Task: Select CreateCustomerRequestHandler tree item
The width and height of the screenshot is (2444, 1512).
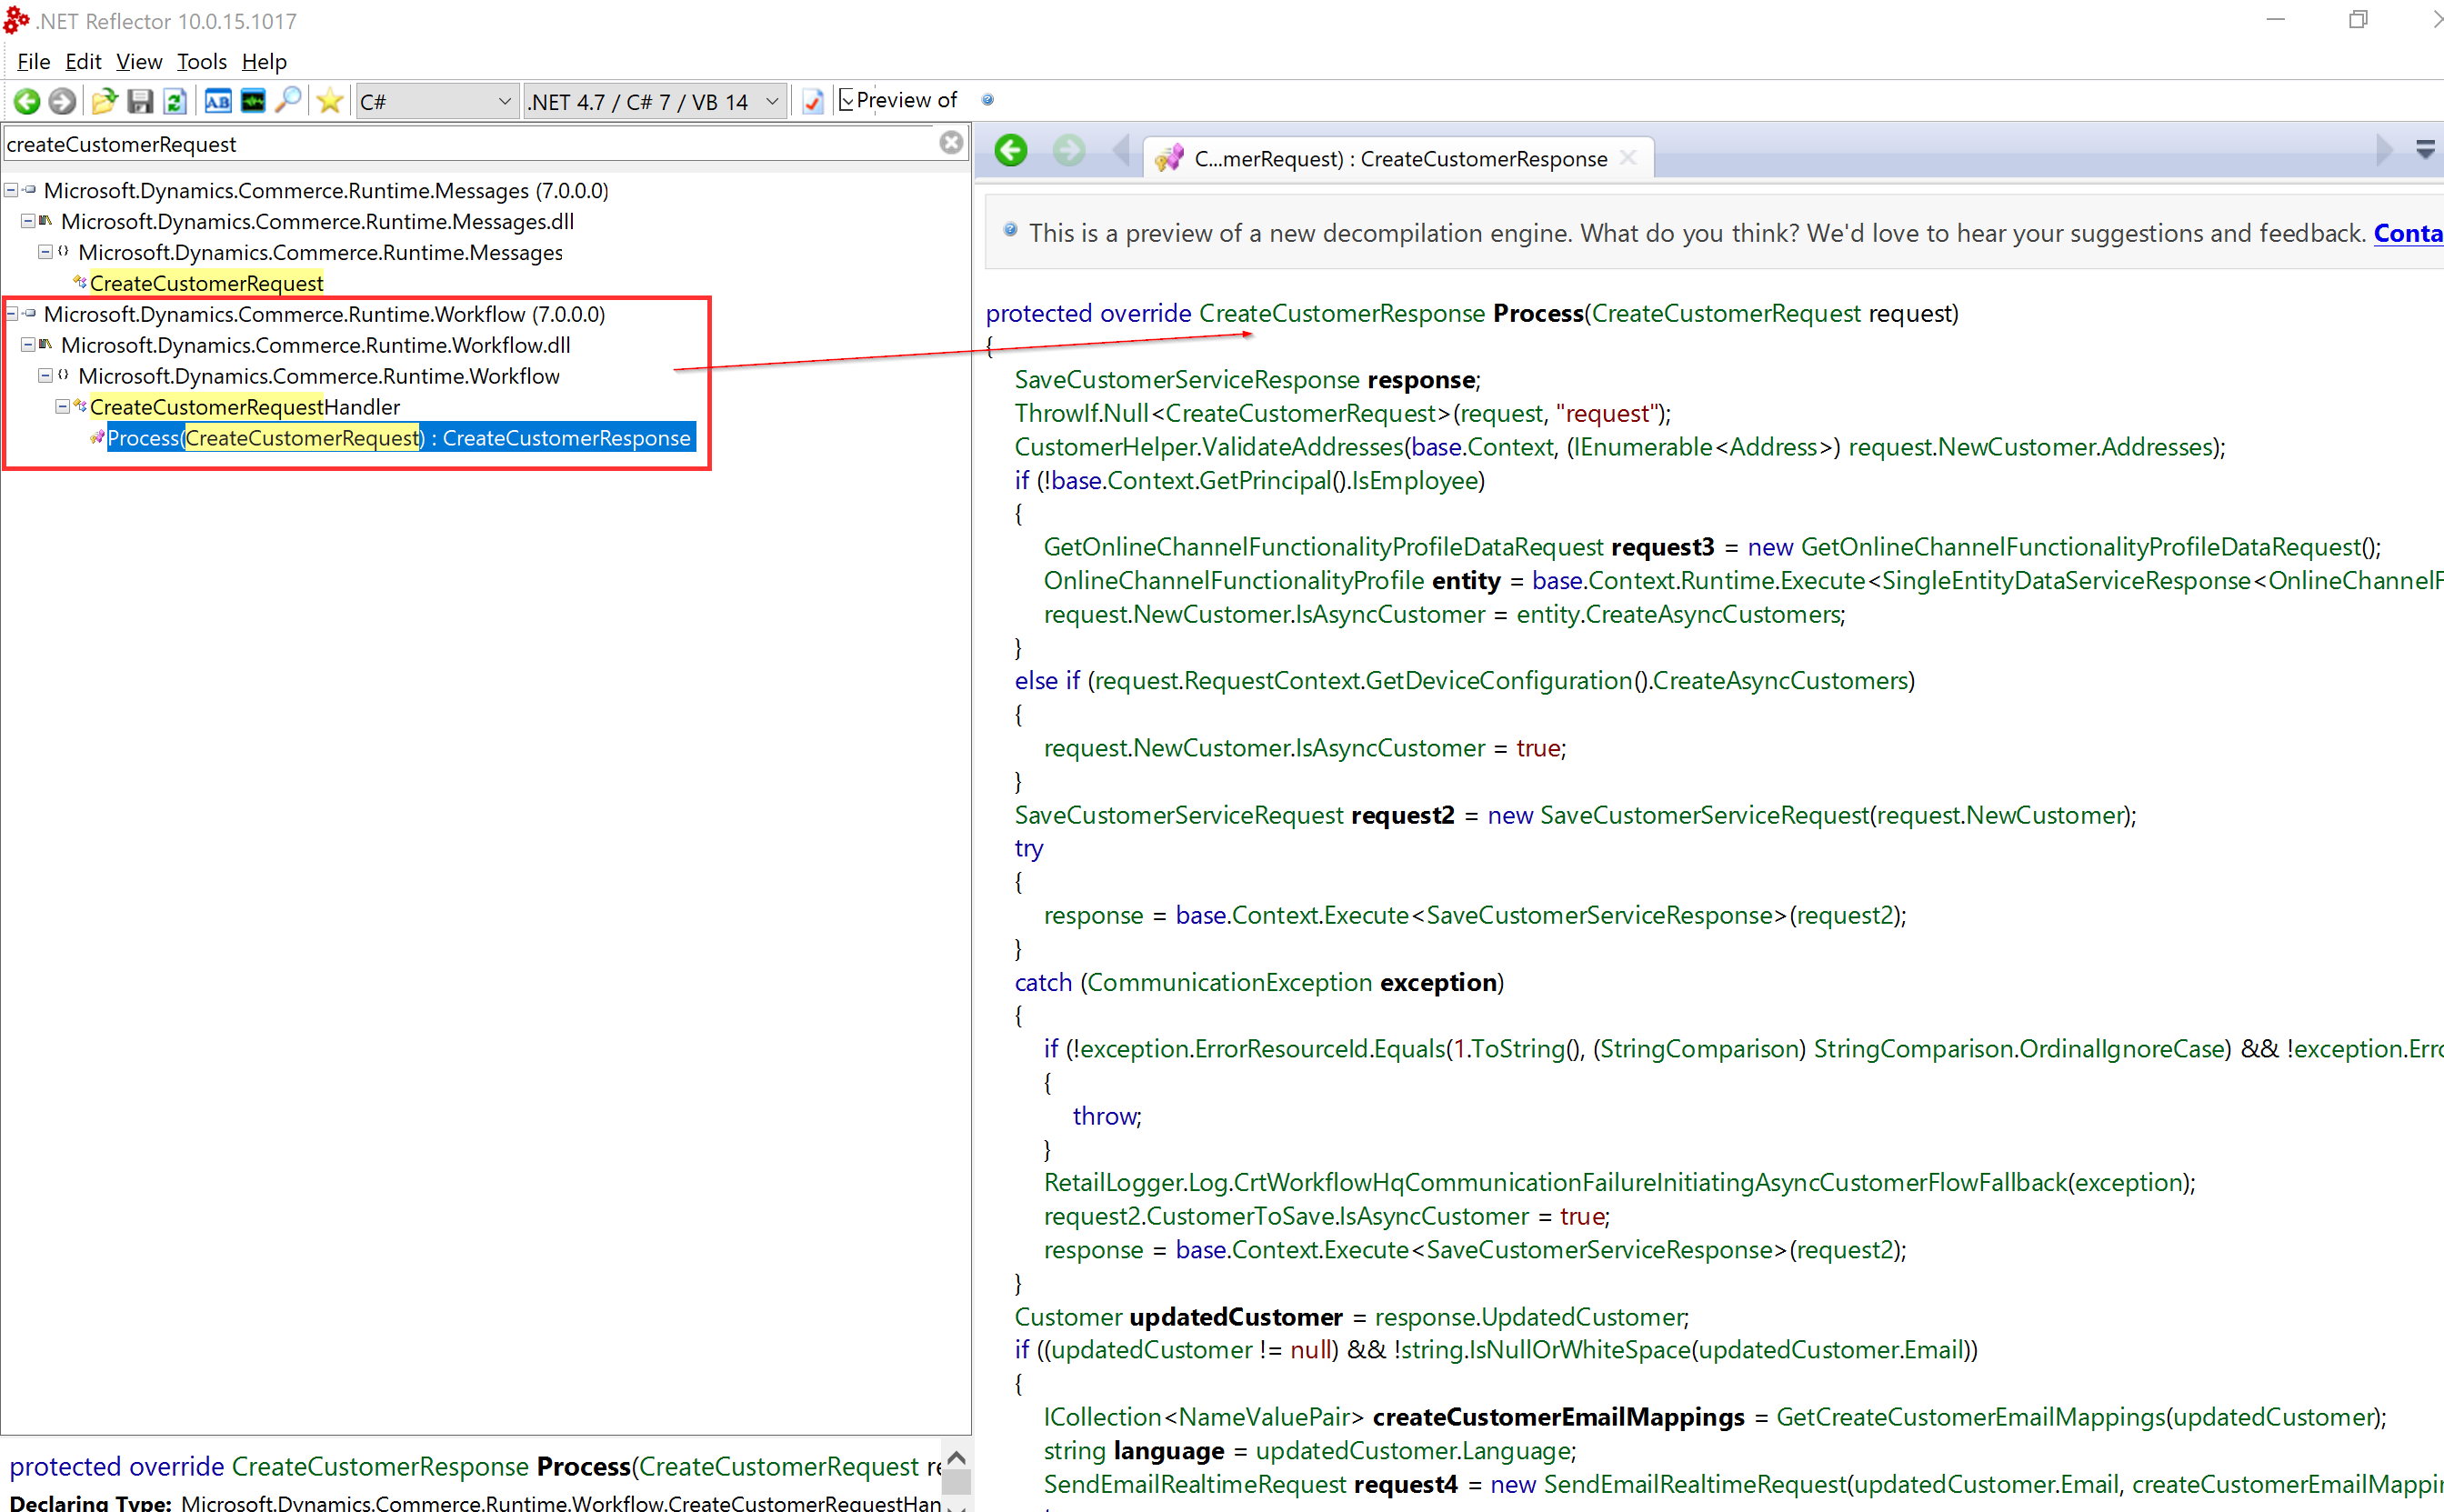Action: 245,407
